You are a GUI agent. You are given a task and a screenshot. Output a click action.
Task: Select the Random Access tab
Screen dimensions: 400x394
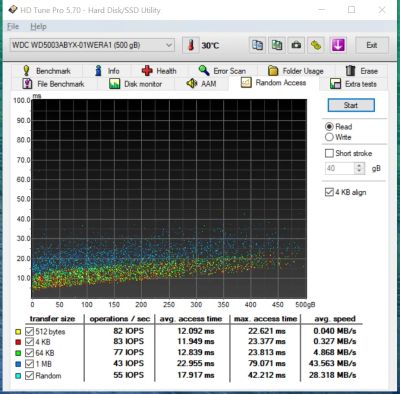273,83
